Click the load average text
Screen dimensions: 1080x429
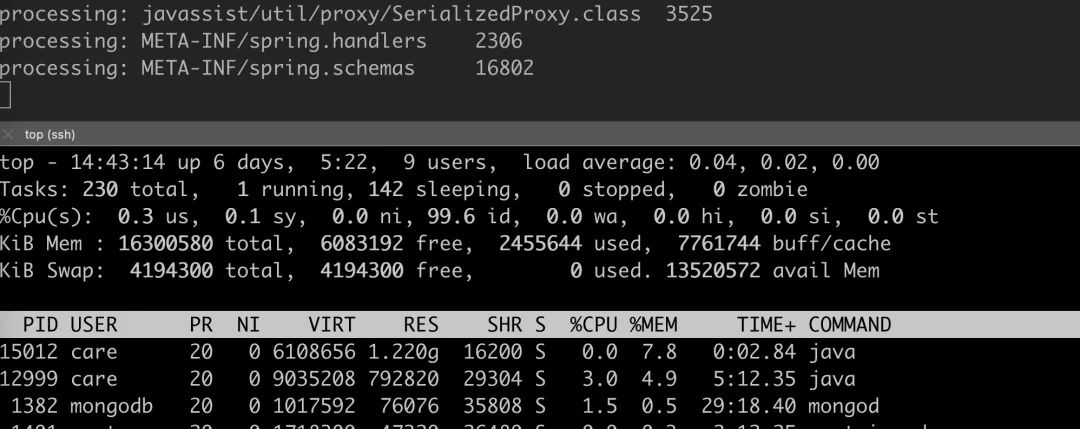pos(701,163)
